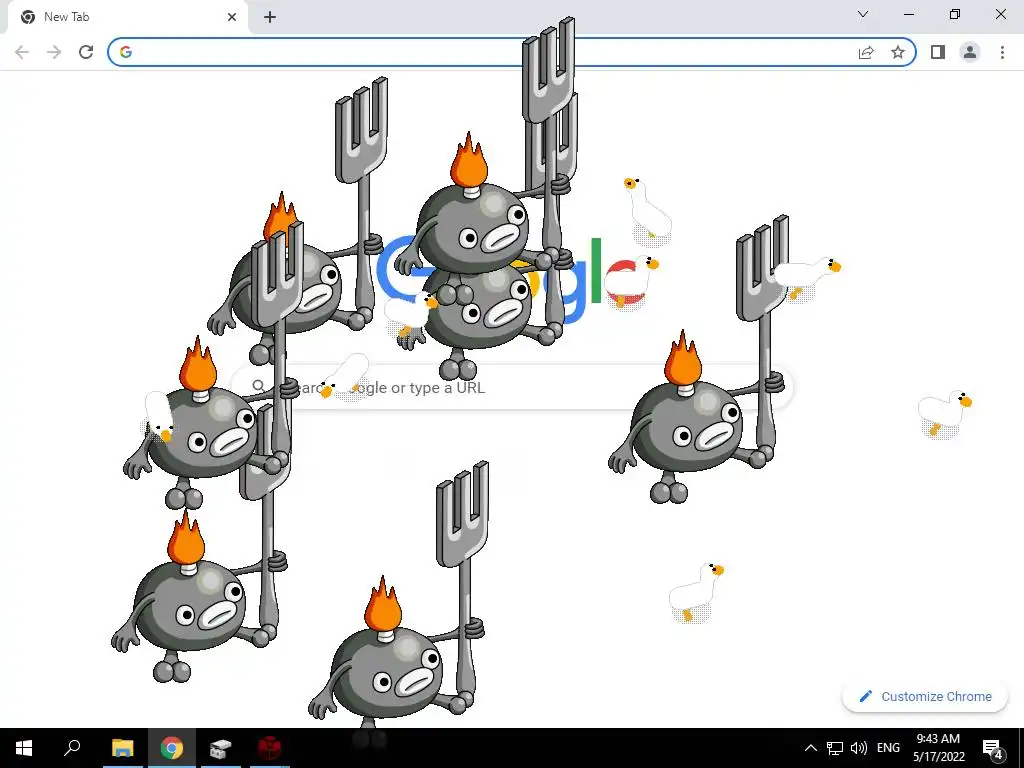Show hidden system tray icons
This screenshot has width=1024, height=768.
(x=810, y=748)
